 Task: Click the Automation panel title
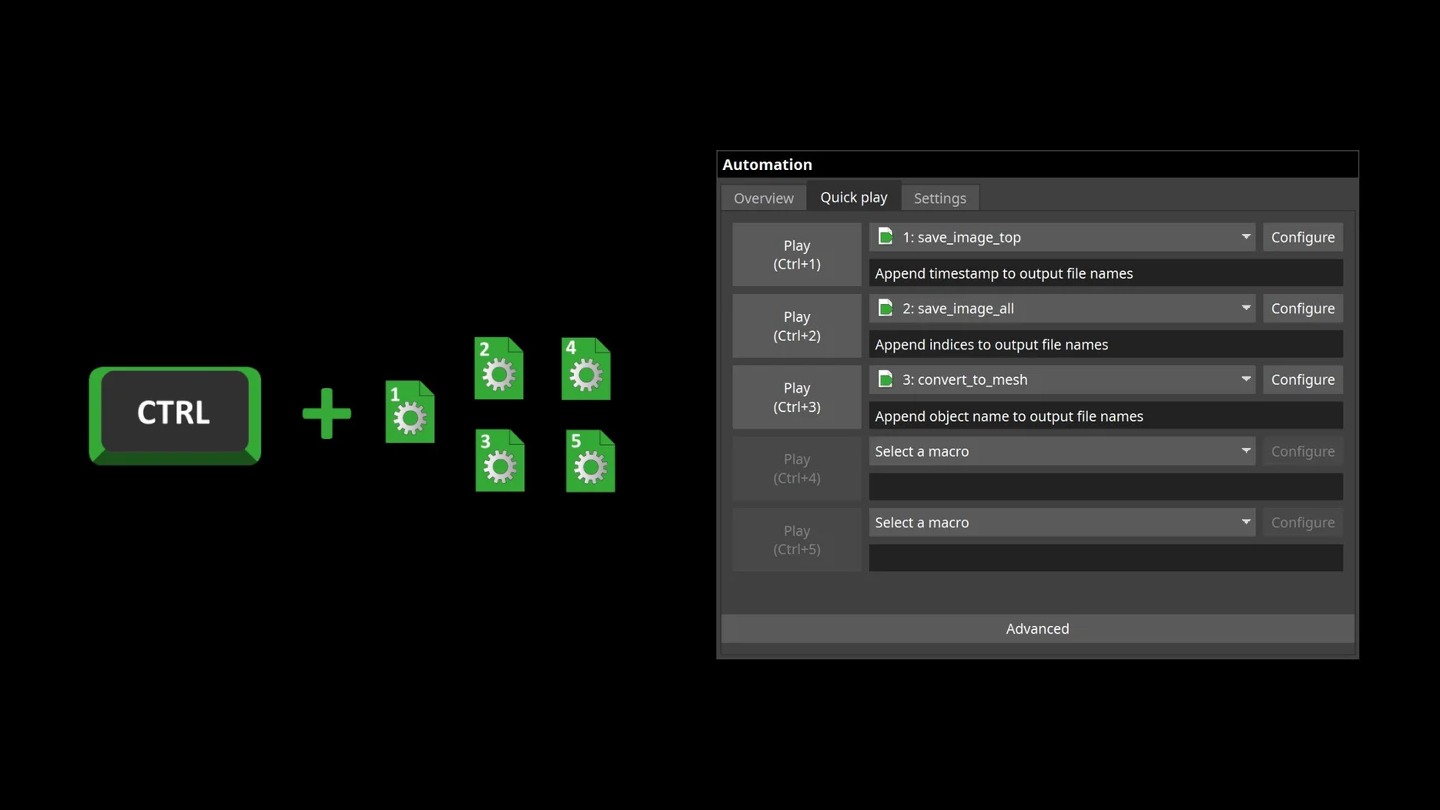coord(767,164)
